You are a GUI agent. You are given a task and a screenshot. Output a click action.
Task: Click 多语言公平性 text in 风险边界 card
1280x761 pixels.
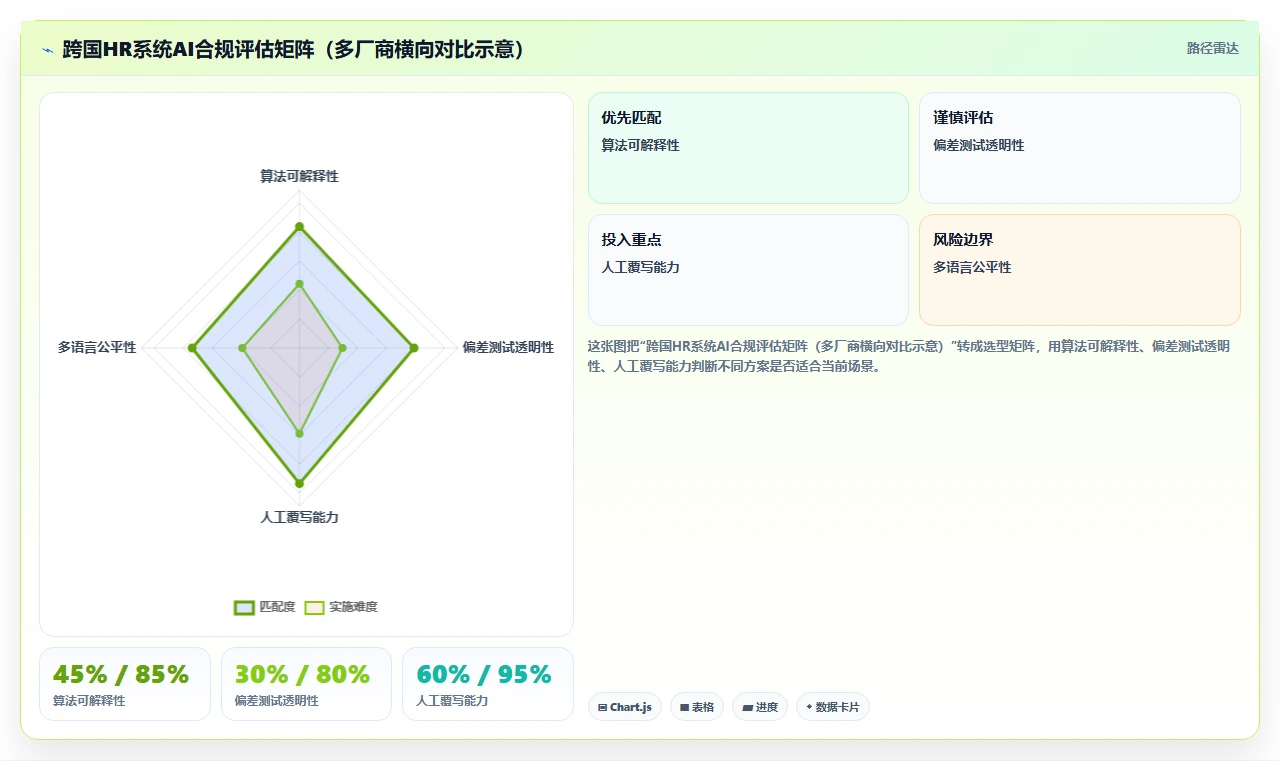[972, 267]
